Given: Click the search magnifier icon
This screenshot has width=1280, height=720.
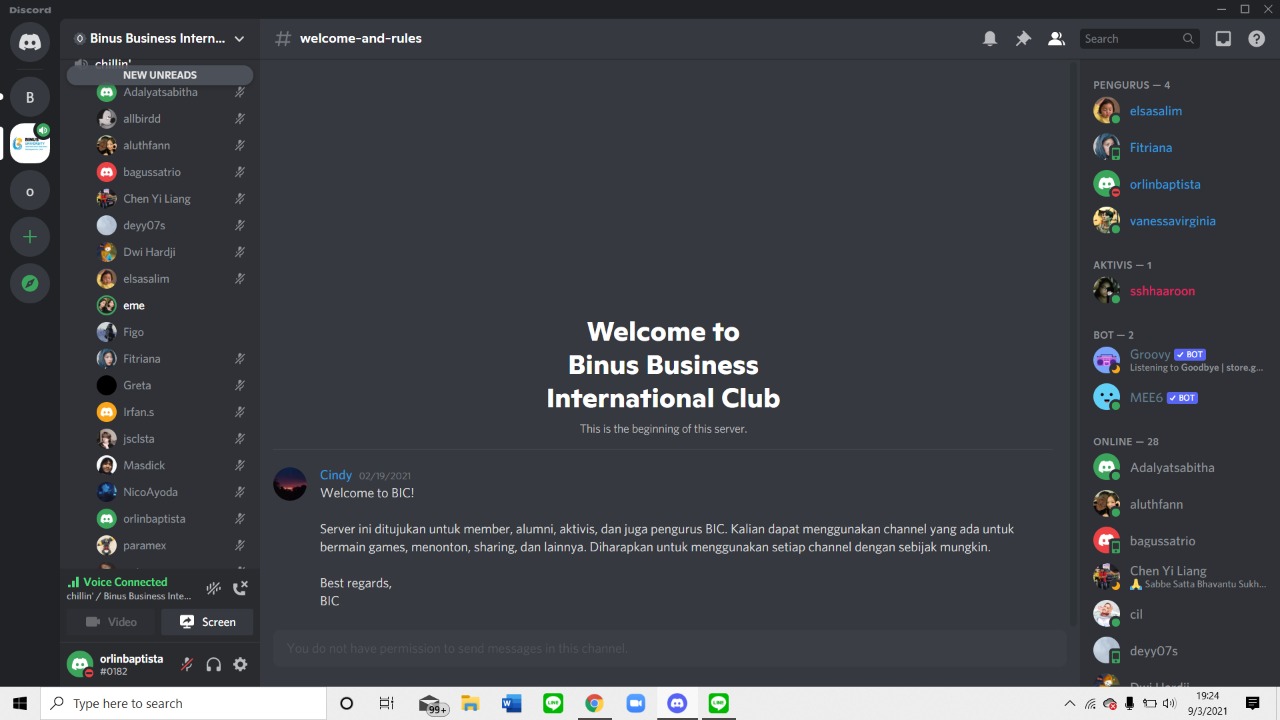Looking at the screenshot, I should click(x=1188, y=39).
